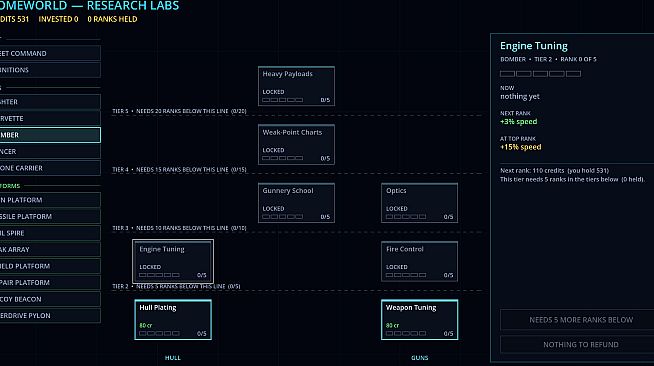Select the Weapon Tuning research node

pos(419,319)
